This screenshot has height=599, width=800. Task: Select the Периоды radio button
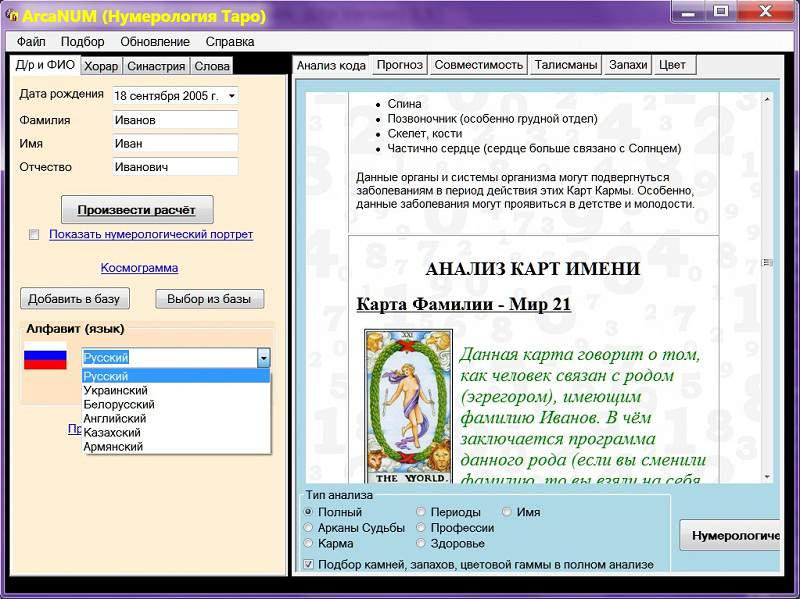(421, 512)
